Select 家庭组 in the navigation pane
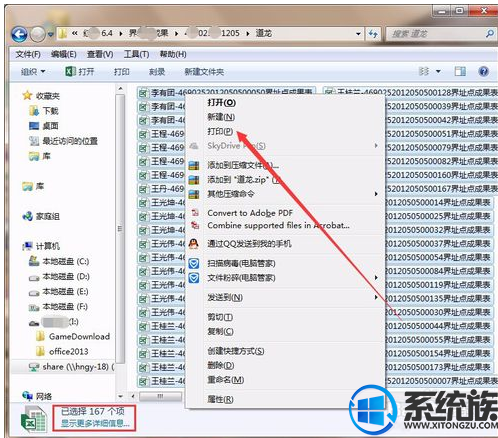 (x=41, y=216)
